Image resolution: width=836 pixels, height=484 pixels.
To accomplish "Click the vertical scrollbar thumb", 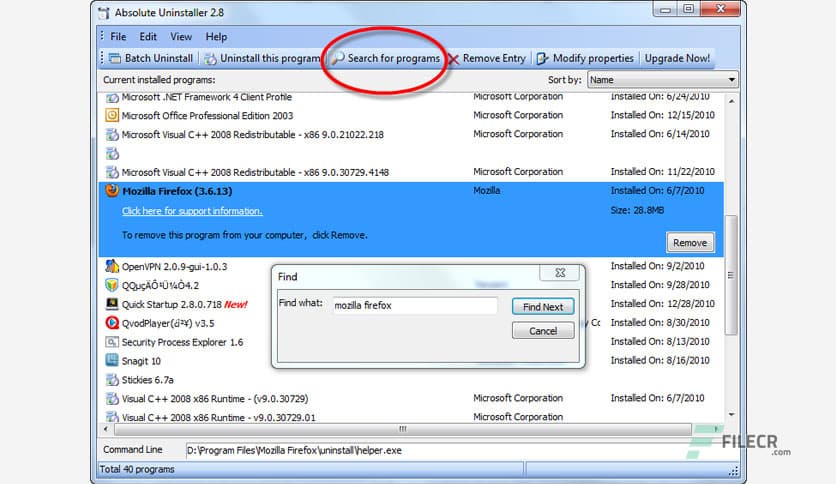I will [732, 275].
